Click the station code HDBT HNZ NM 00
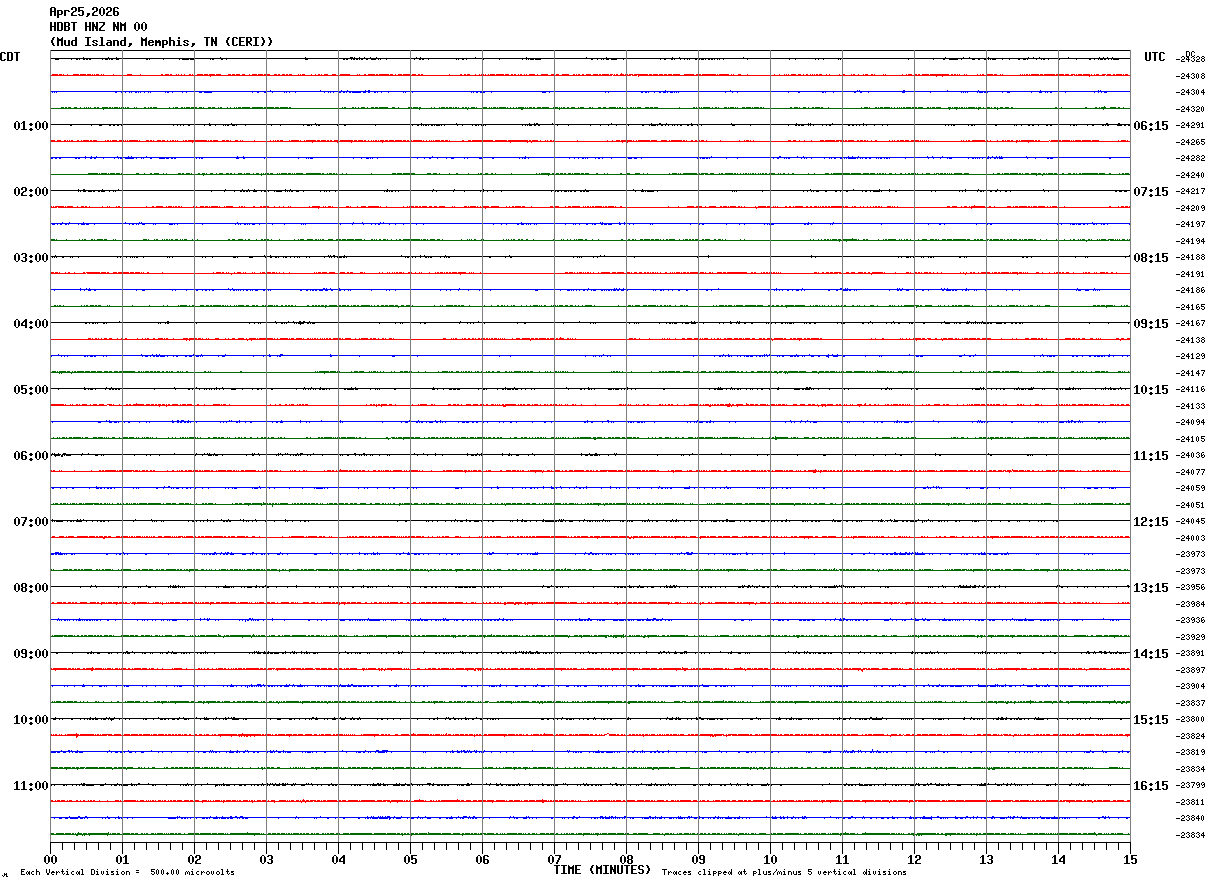The height and width of the screenshot is (886, 1210). 98,27
